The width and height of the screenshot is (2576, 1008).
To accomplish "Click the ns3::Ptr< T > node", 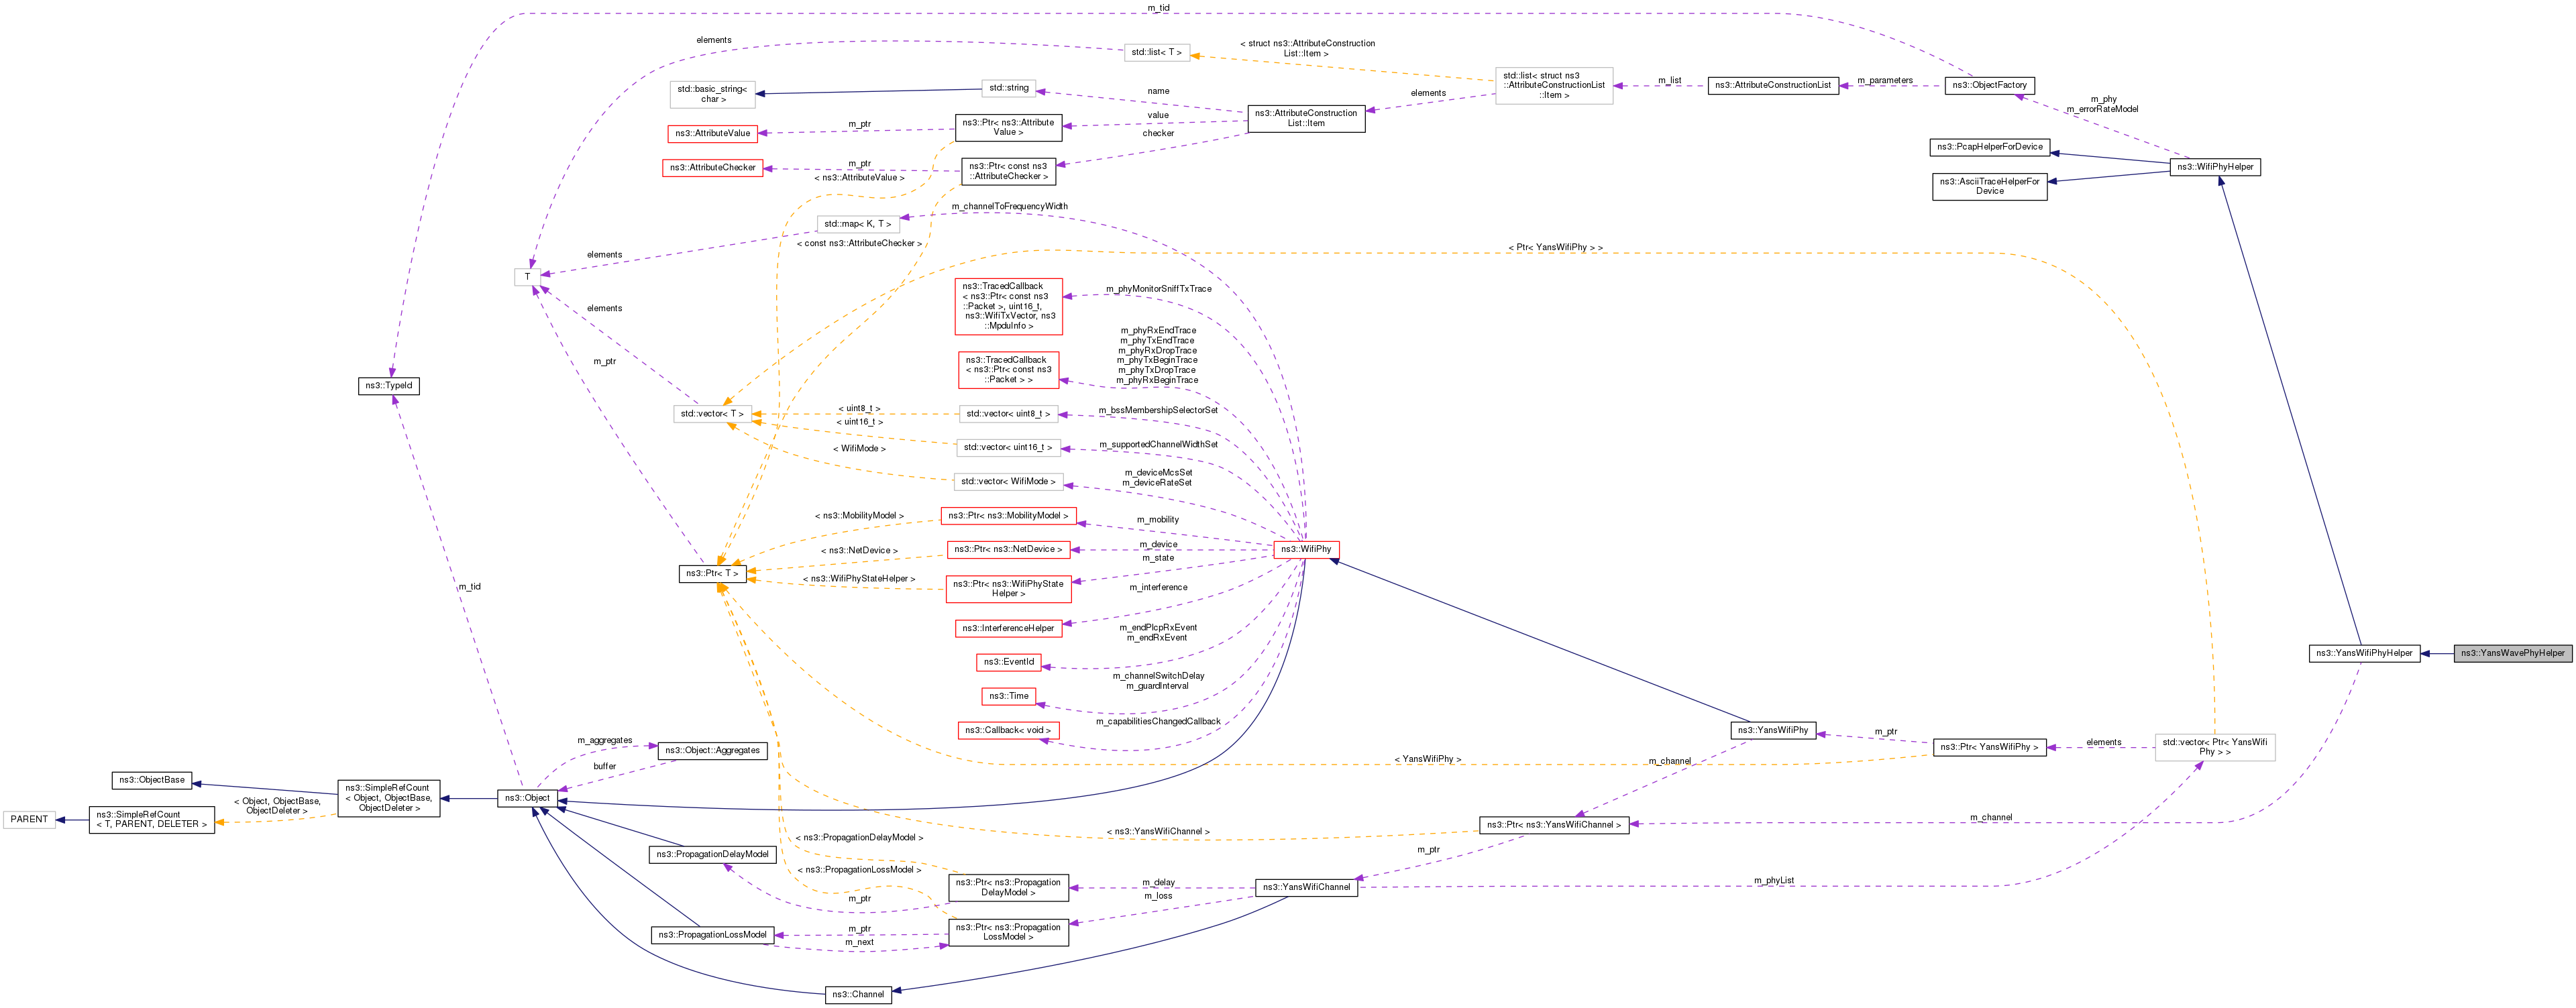I will pyautogui.click(x=712, y=573).
